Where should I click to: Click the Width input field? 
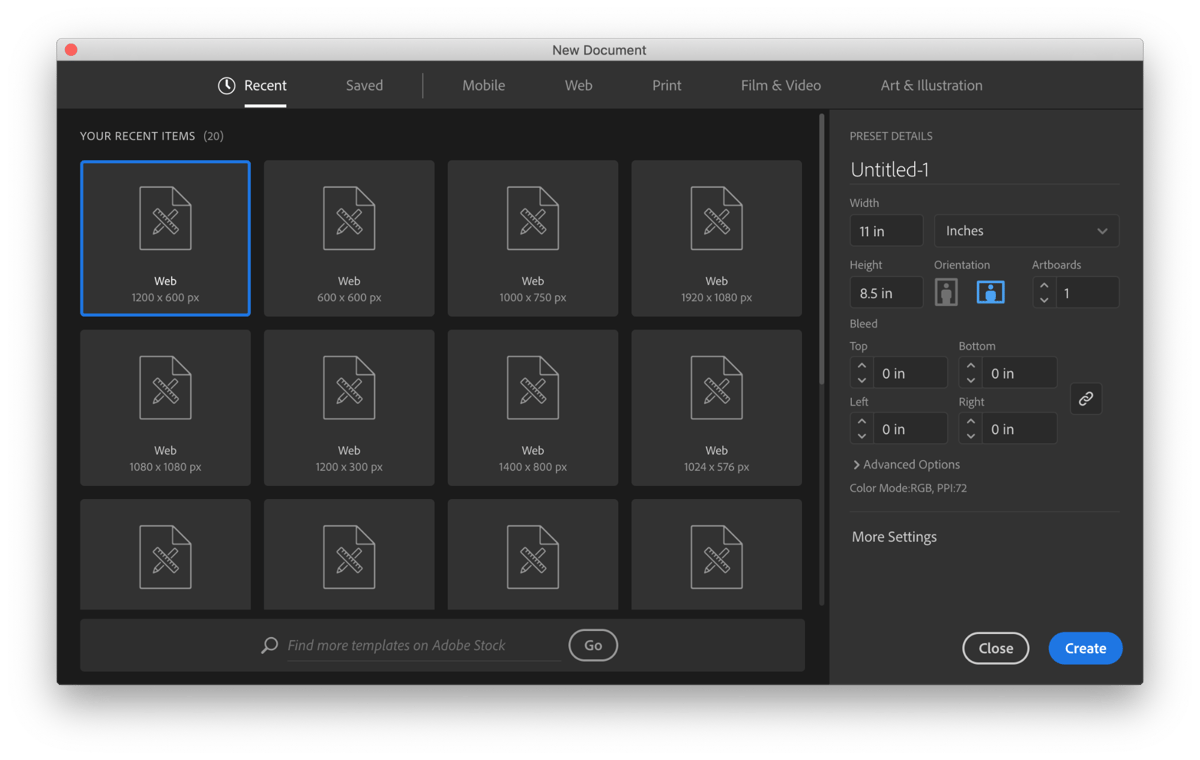coord(886,230)
